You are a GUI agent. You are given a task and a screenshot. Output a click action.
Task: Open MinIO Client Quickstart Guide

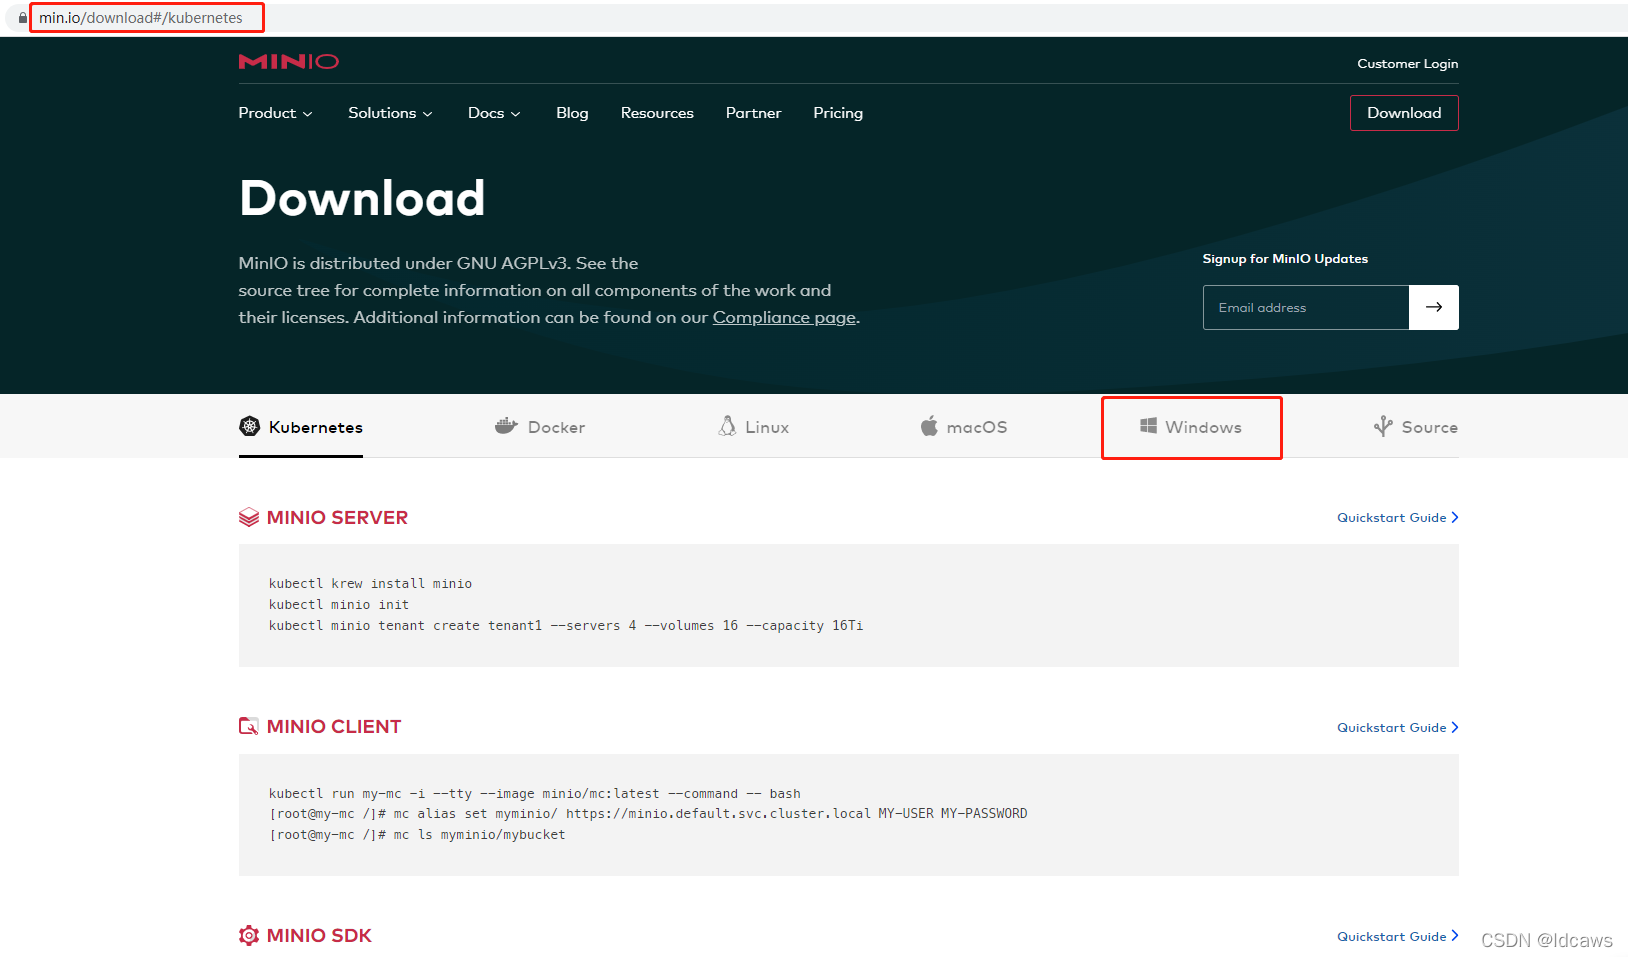(1398, 727)
